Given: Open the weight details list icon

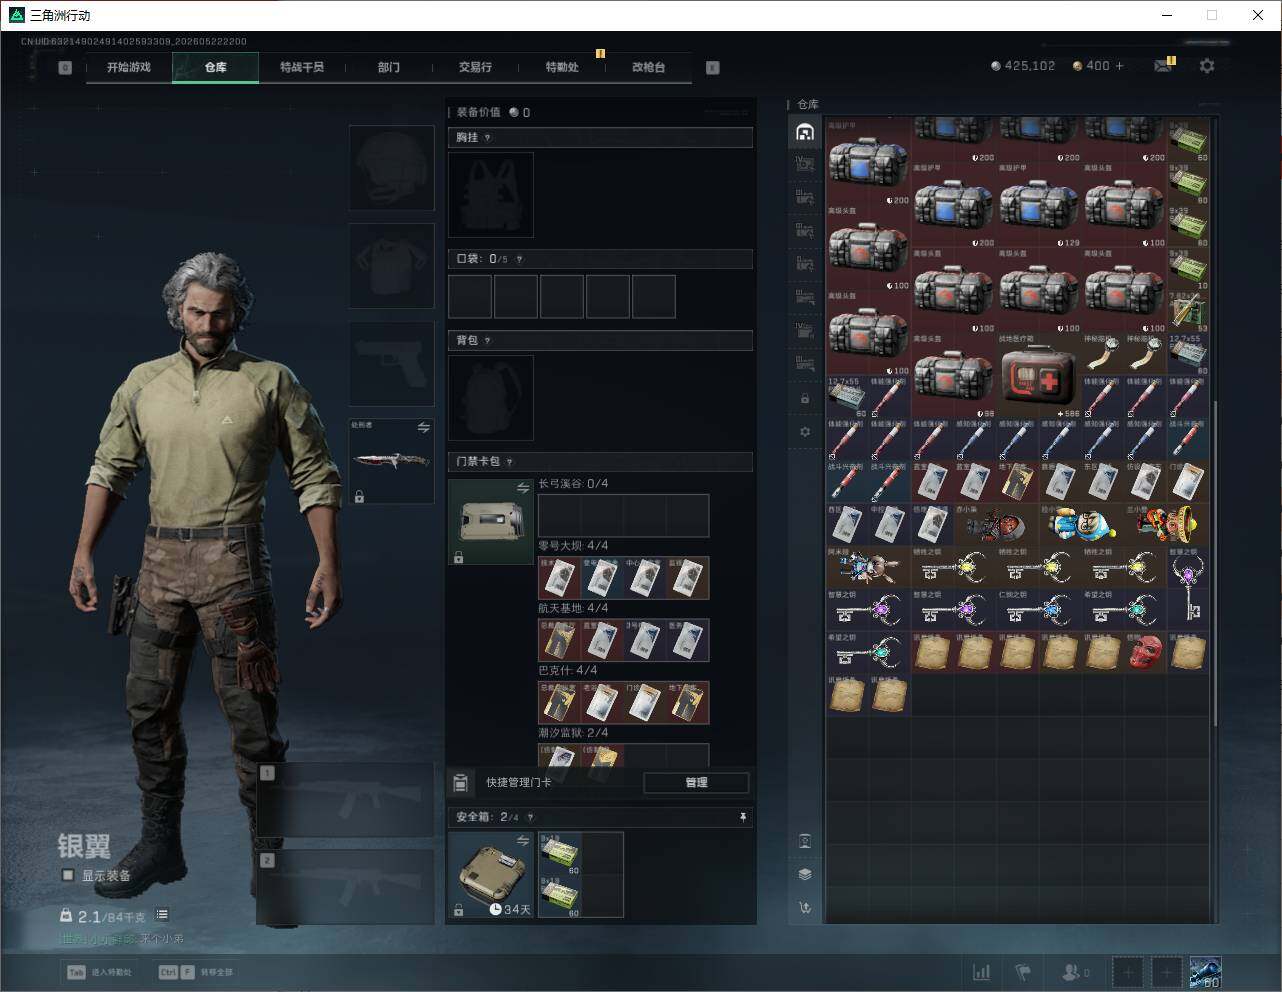Looking at the screenshot, I should pos(162,915).
